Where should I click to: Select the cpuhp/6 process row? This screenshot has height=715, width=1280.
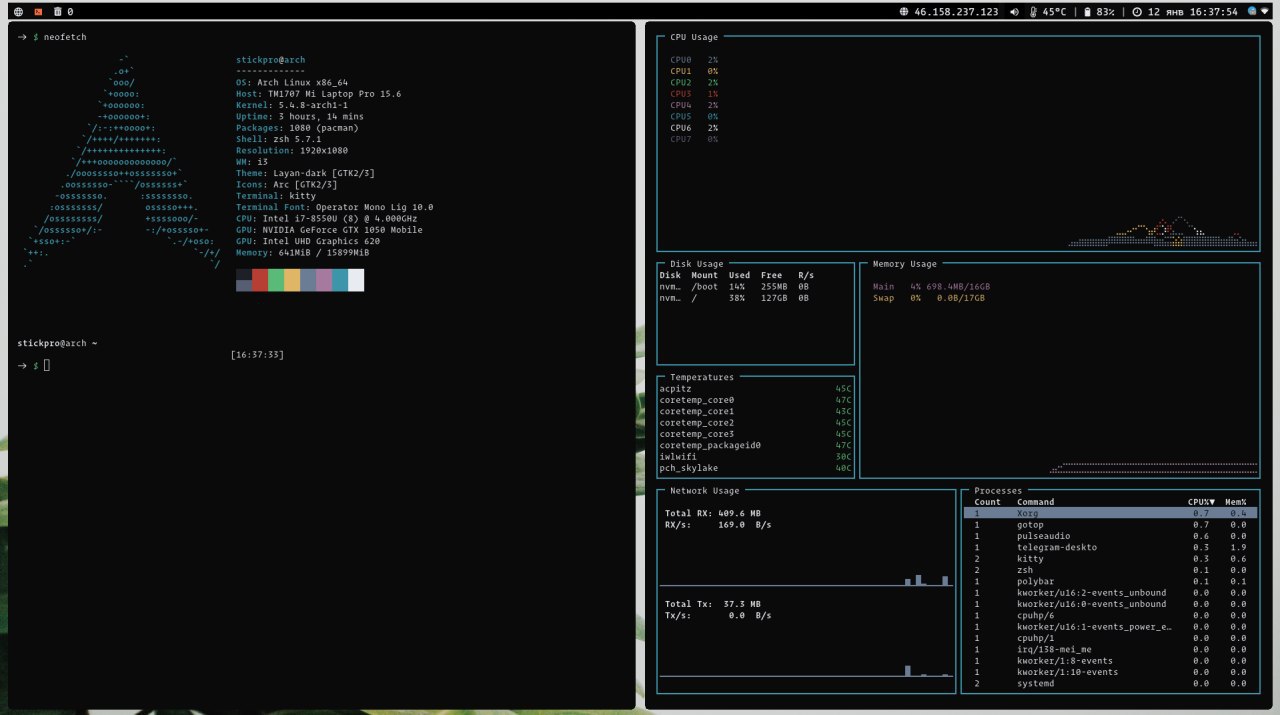[x=1110, y=615]
